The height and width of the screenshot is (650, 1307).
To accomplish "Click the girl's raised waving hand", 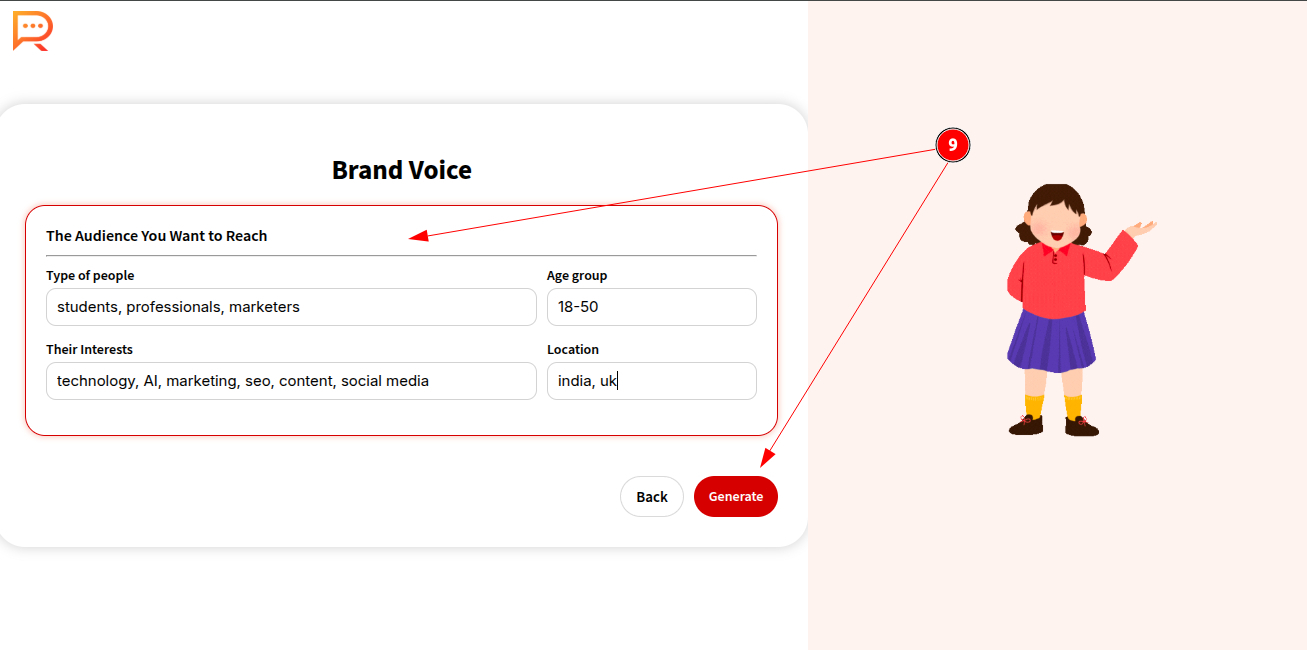I will tap(1140, 230).
